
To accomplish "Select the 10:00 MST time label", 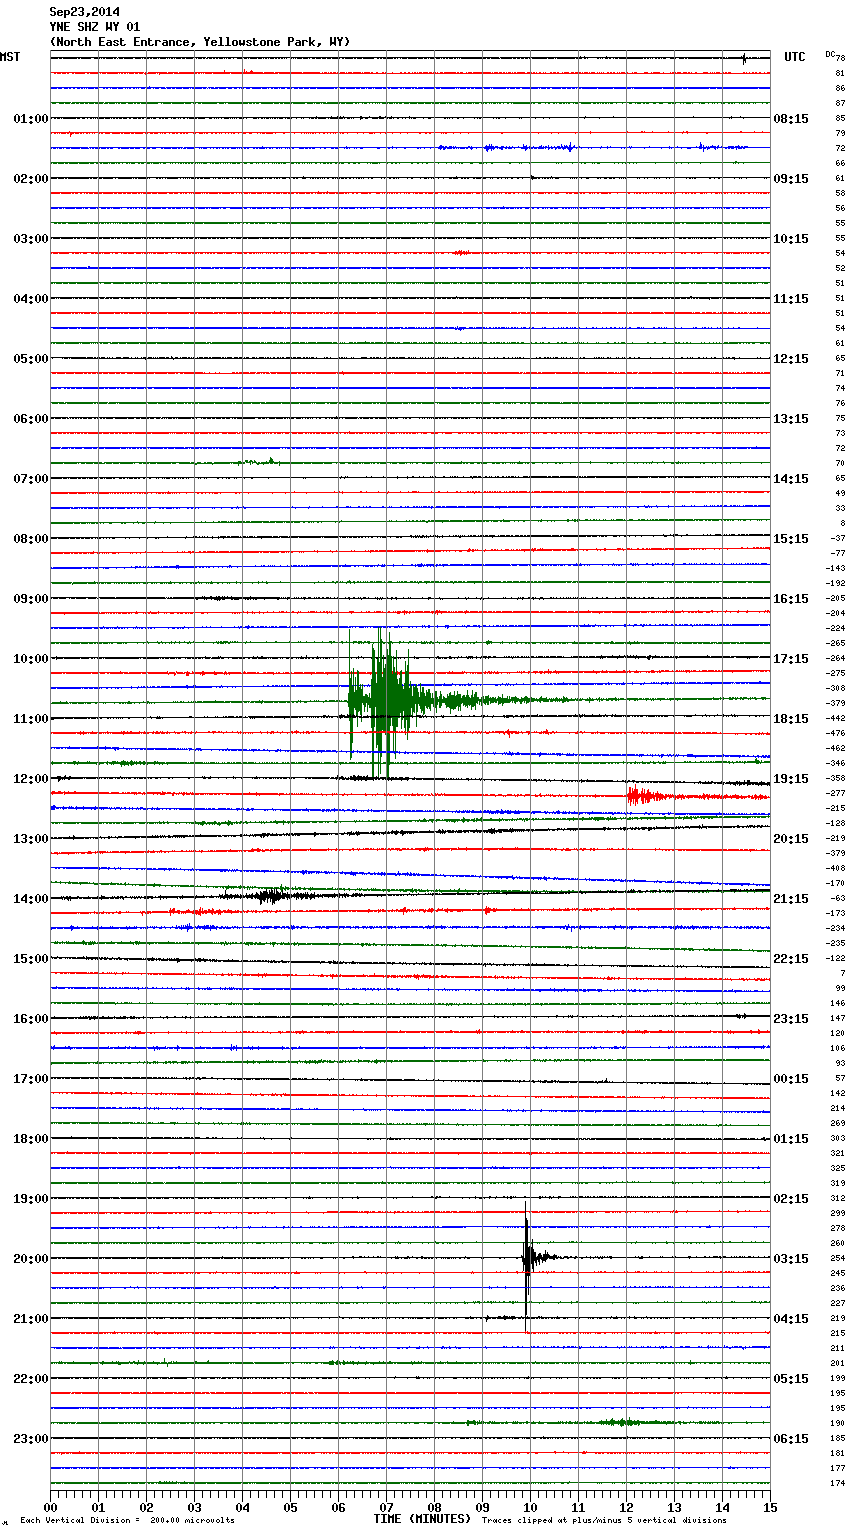I will pos(31,659).
